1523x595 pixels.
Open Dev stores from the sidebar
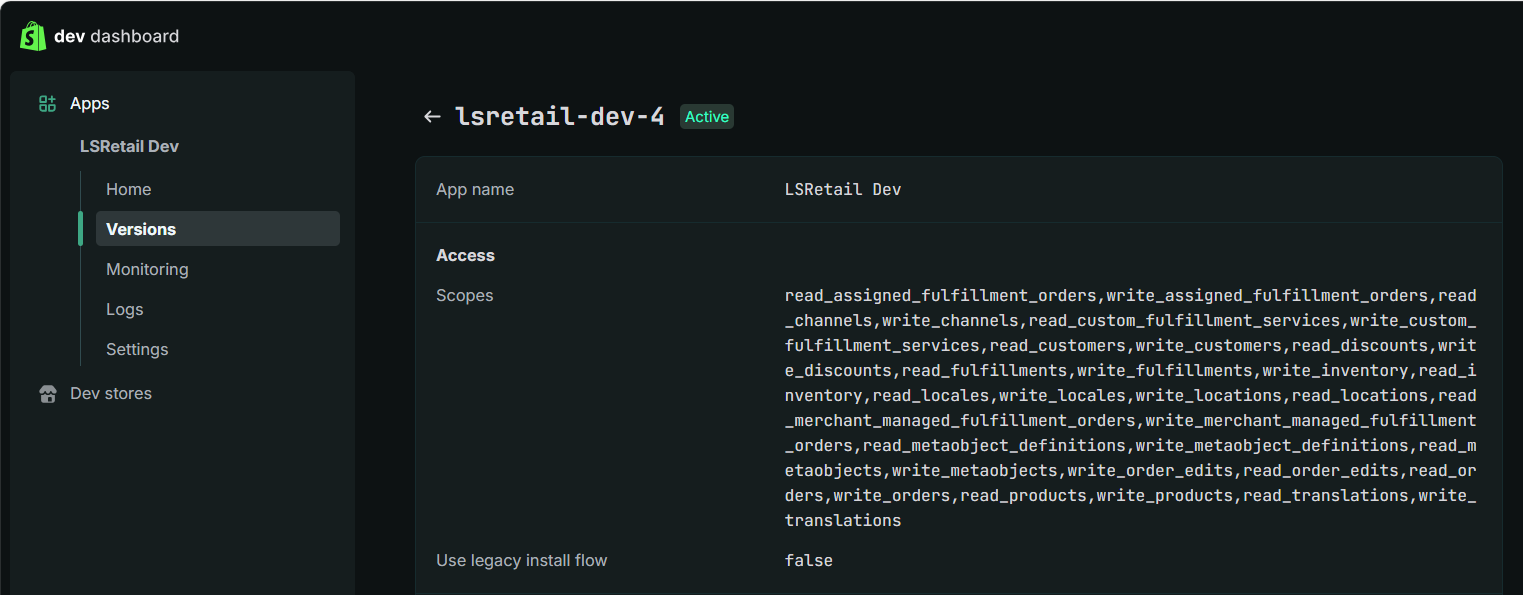(111, 394)
